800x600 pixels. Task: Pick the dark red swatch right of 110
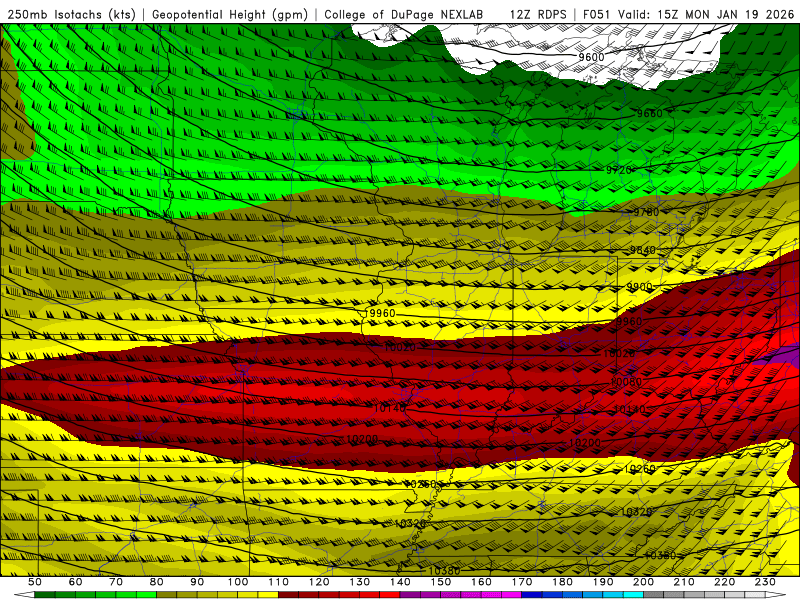(x=289, y=595)
